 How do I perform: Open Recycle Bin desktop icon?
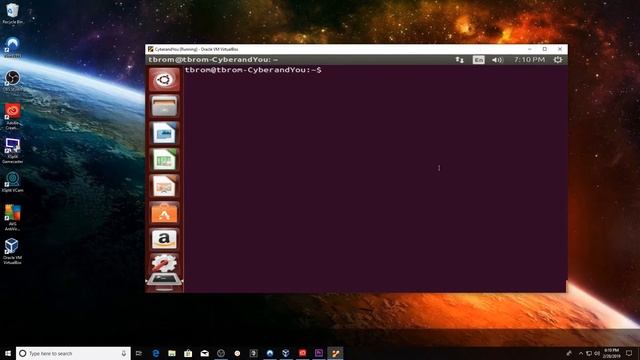13,13
